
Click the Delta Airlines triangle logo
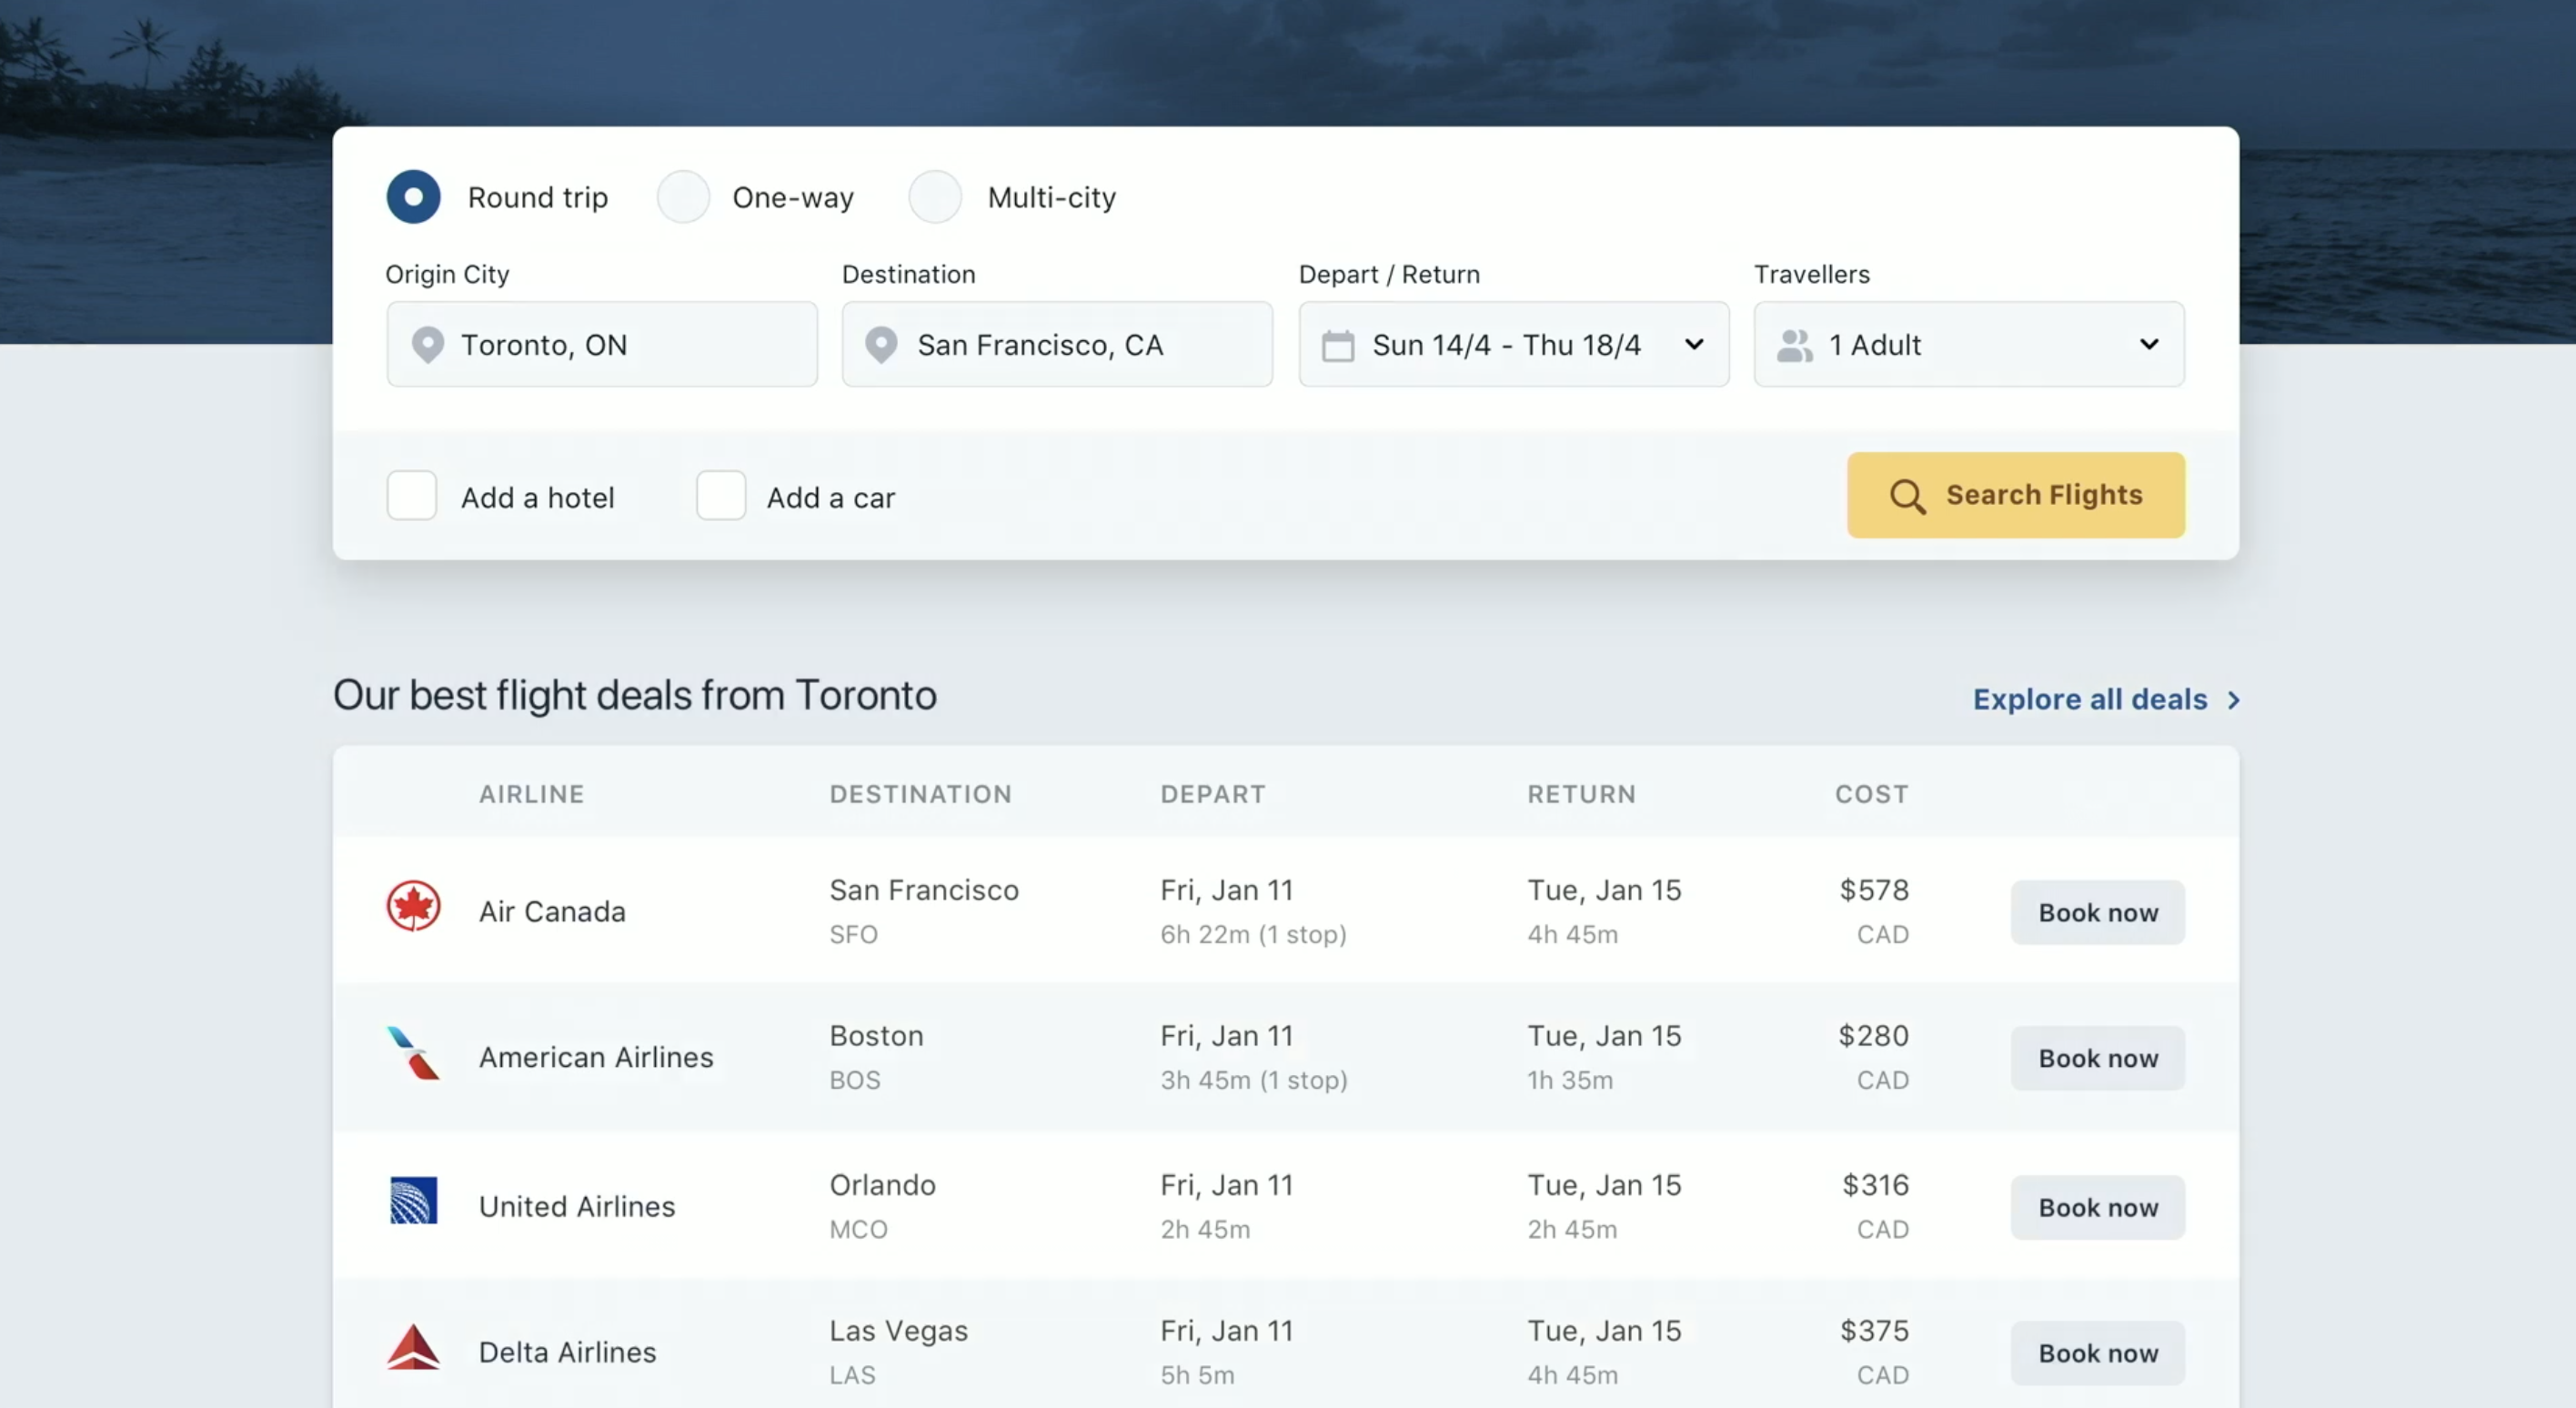(413, 1347)
